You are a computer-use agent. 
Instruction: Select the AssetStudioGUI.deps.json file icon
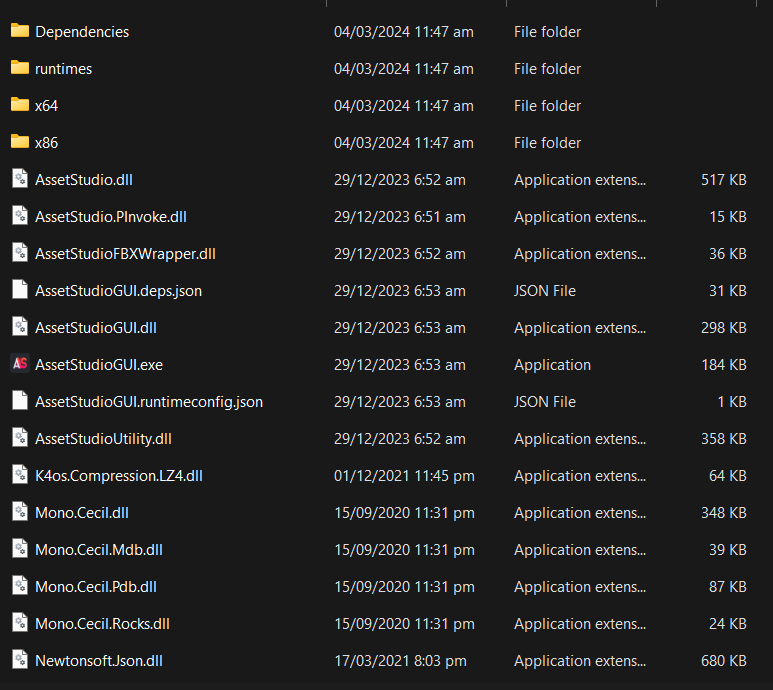(x=20, y=289)
